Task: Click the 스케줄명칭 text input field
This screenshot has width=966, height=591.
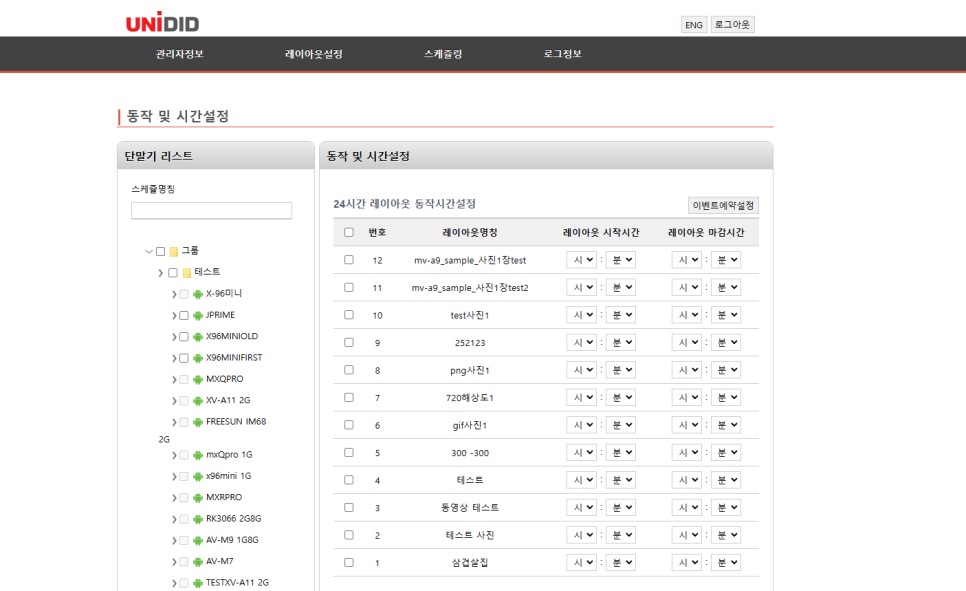Action: (211, 211)
